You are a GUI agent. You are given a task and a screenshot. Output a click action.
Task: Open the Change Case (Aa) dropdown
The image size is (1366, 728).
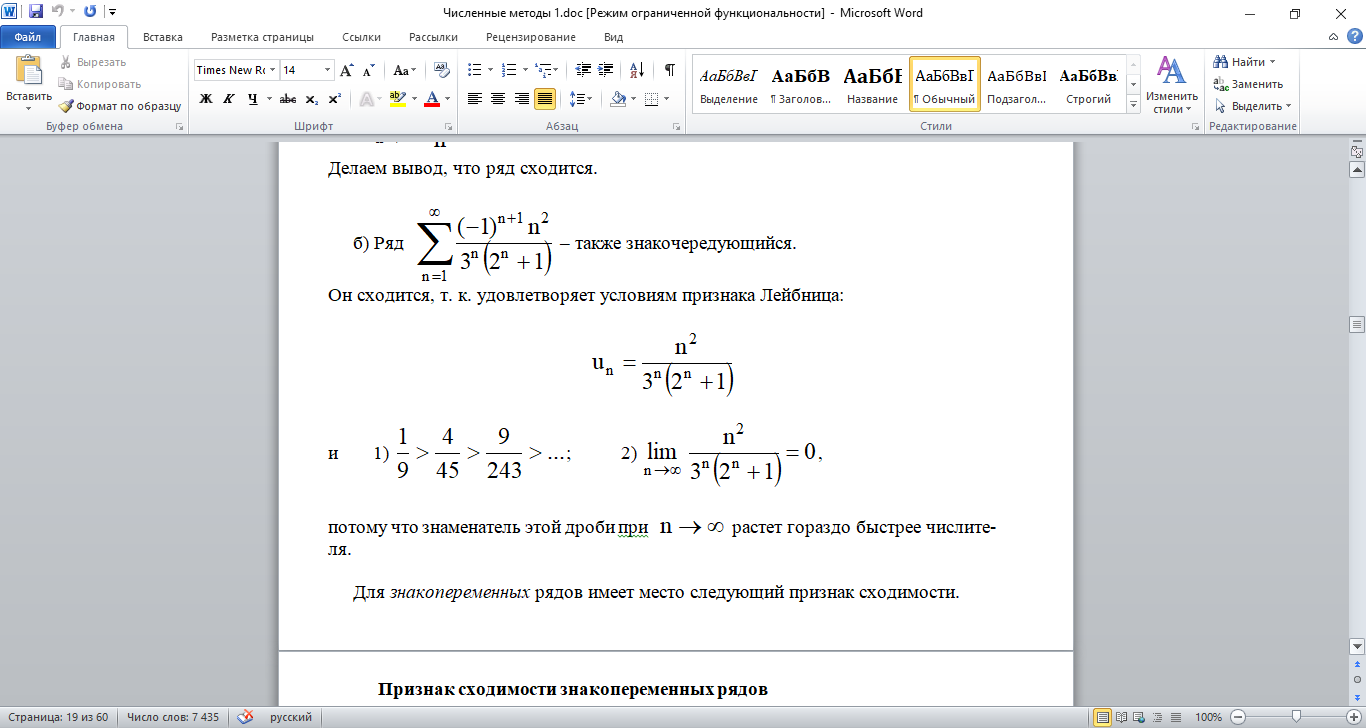click(404, 70)
